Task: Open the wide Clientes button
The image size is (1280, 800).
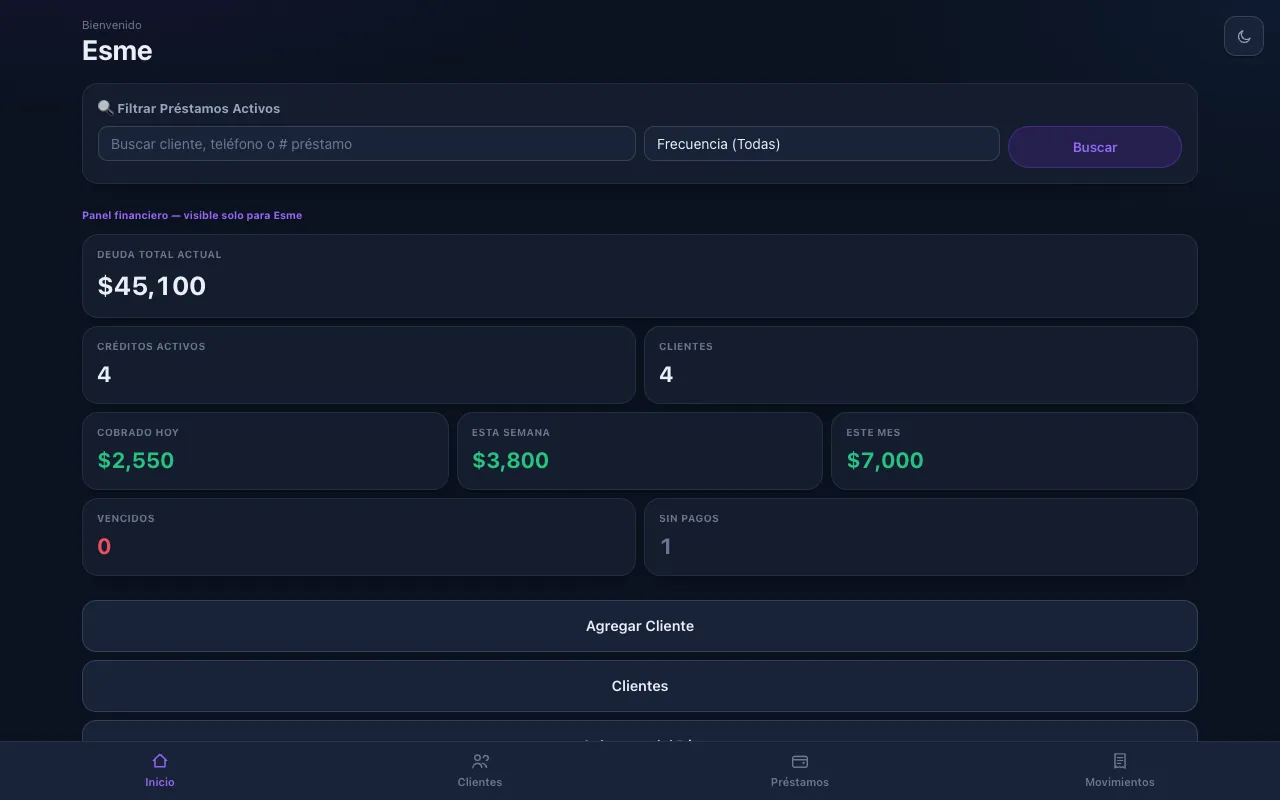Action: click(640, 686)
